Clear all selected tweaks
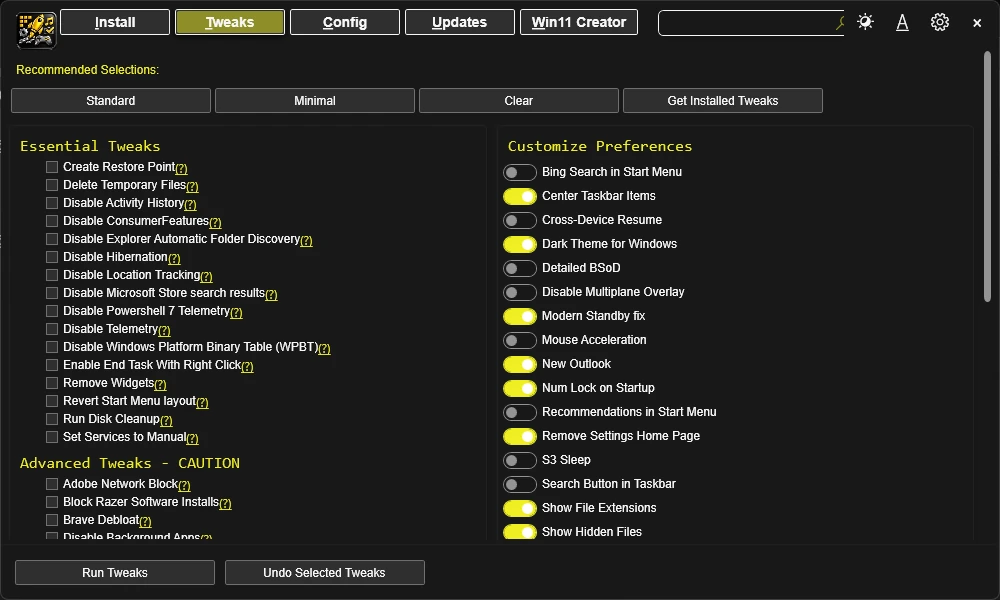1000x600 pixels. (x=518, y=101)
